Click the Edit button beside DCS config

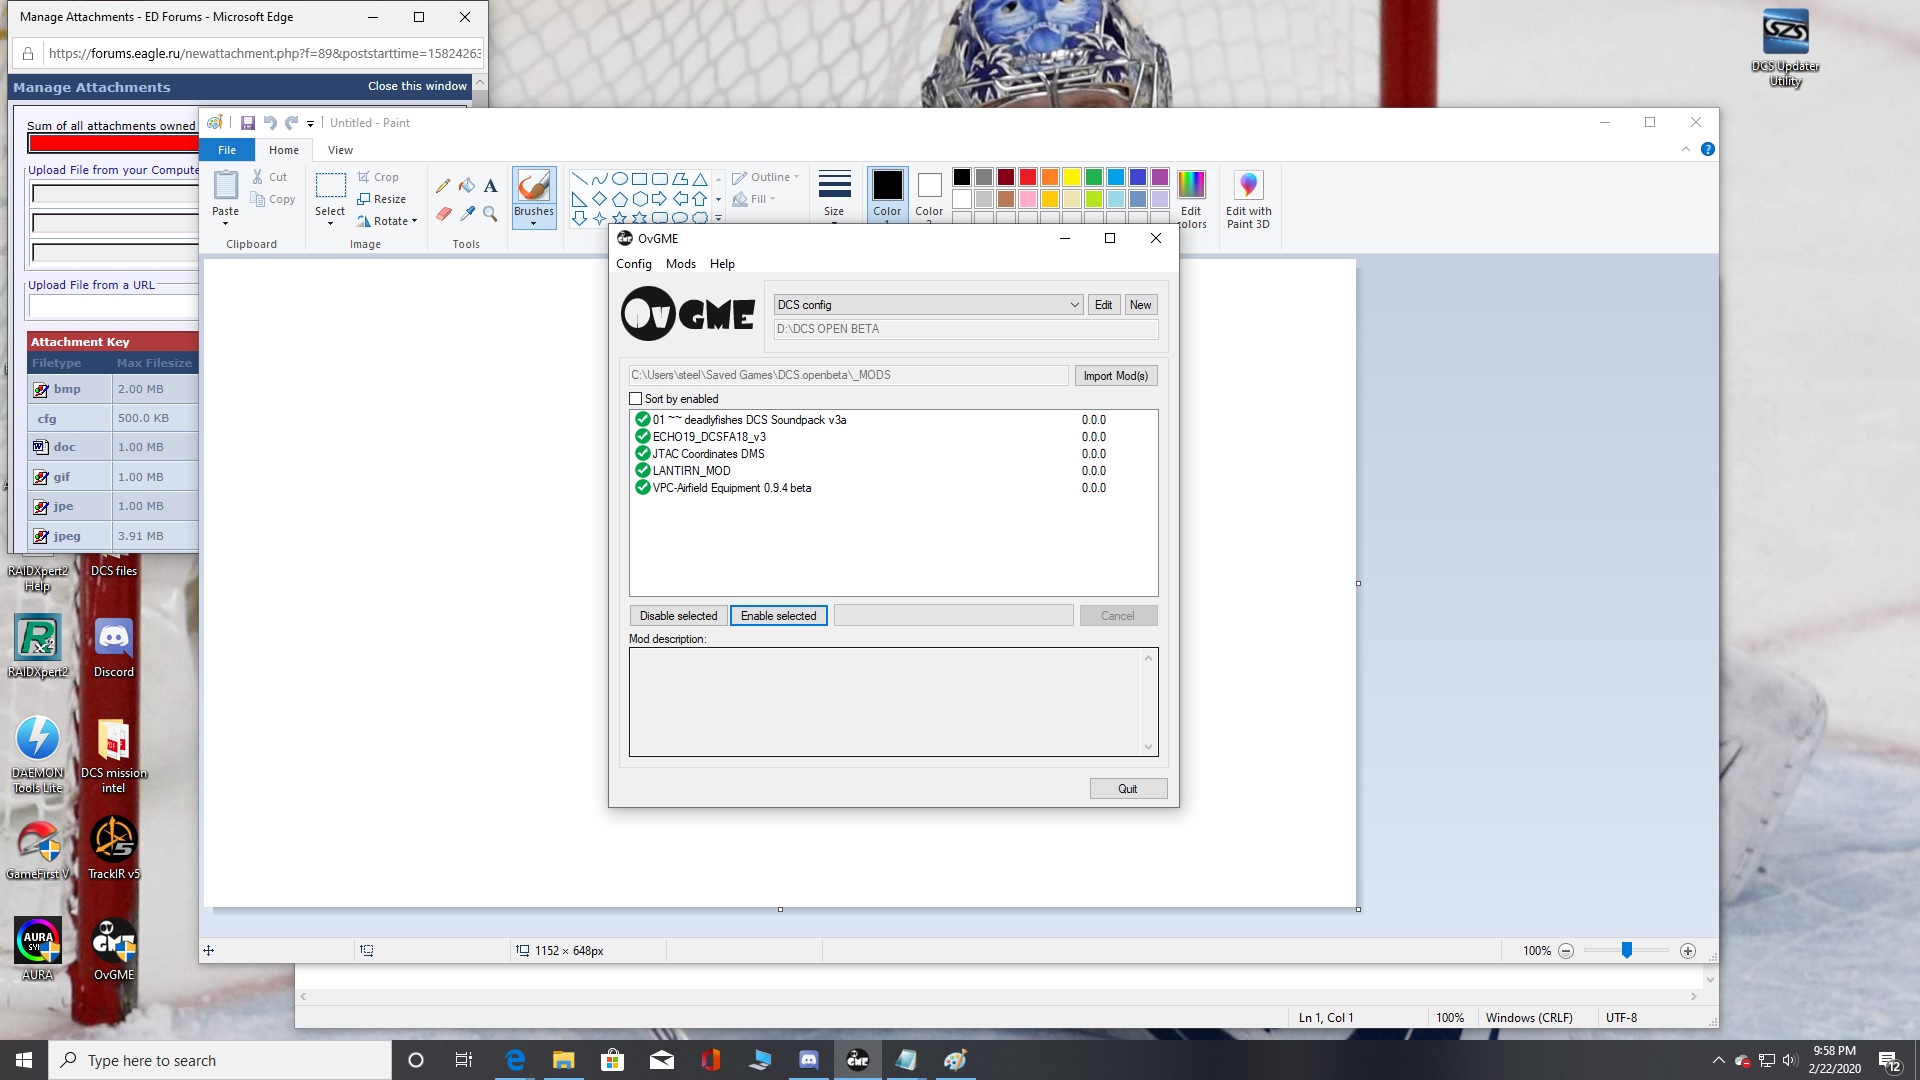(x=1103, y=305)
